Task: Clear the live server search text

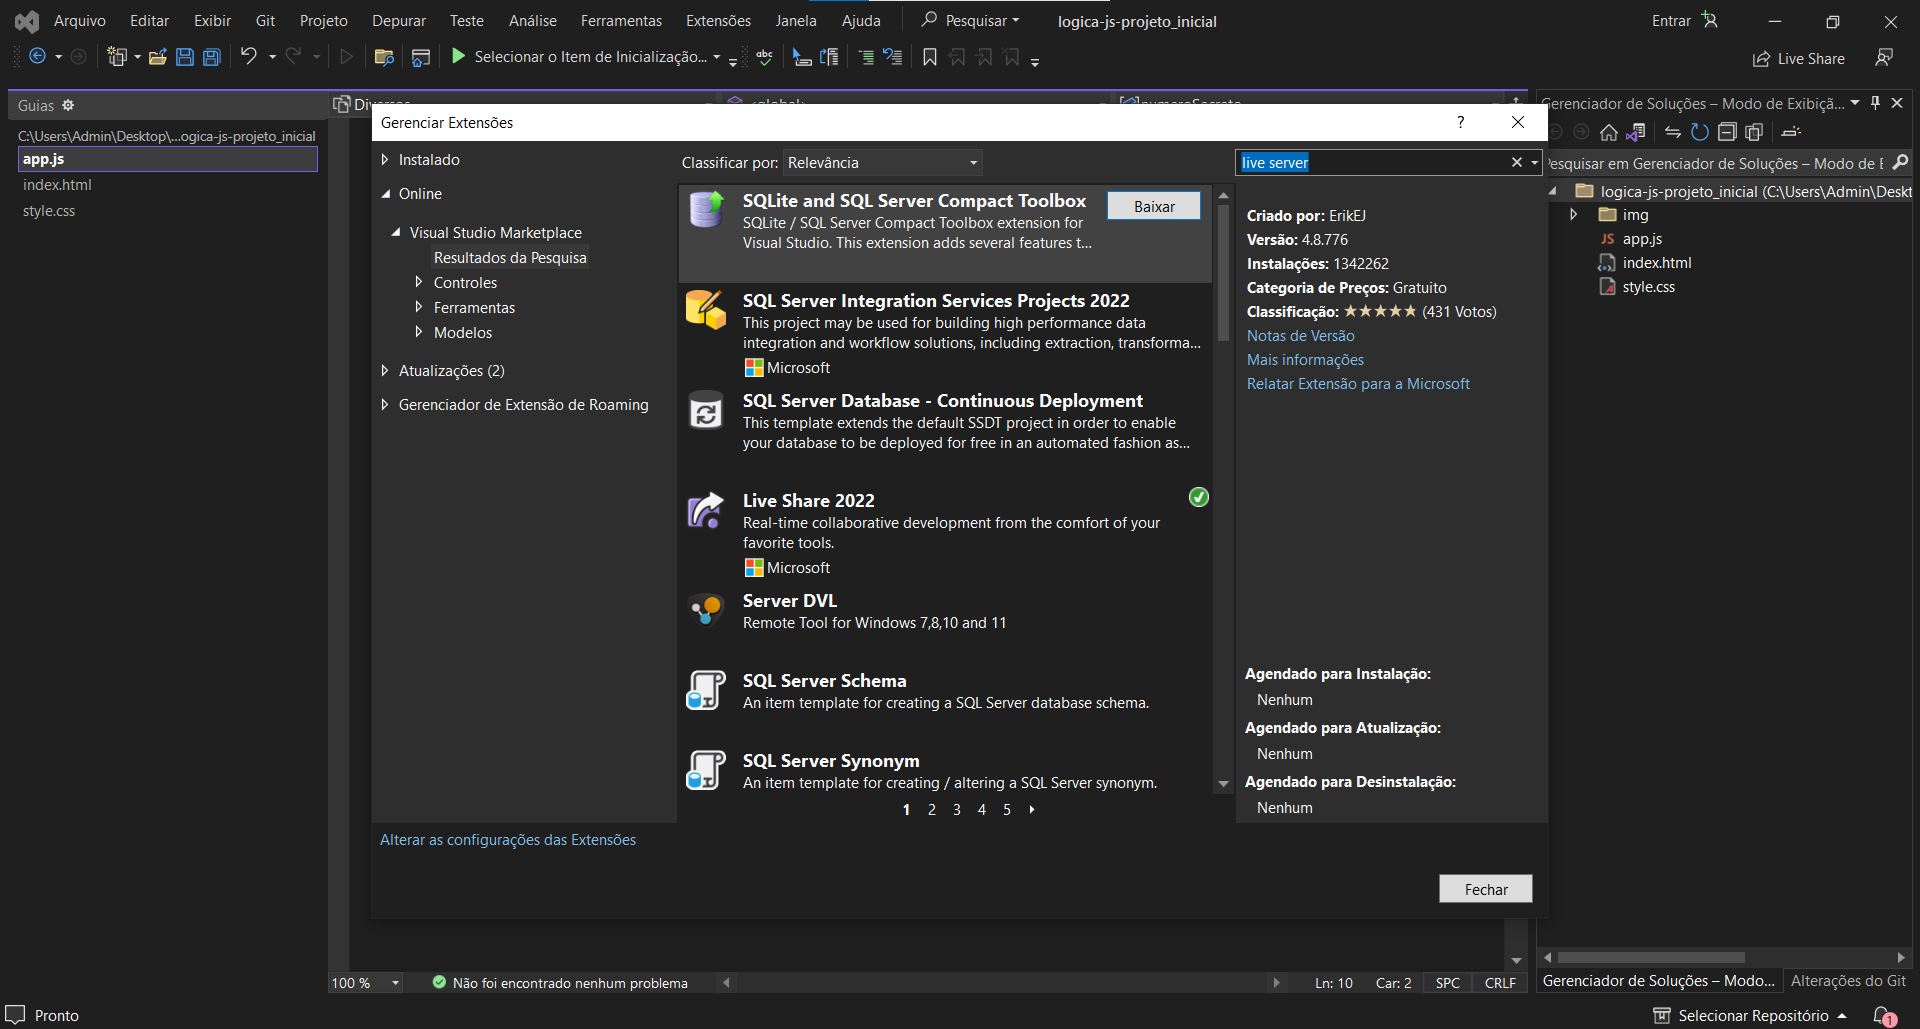Action: [x=1516, y=162]
